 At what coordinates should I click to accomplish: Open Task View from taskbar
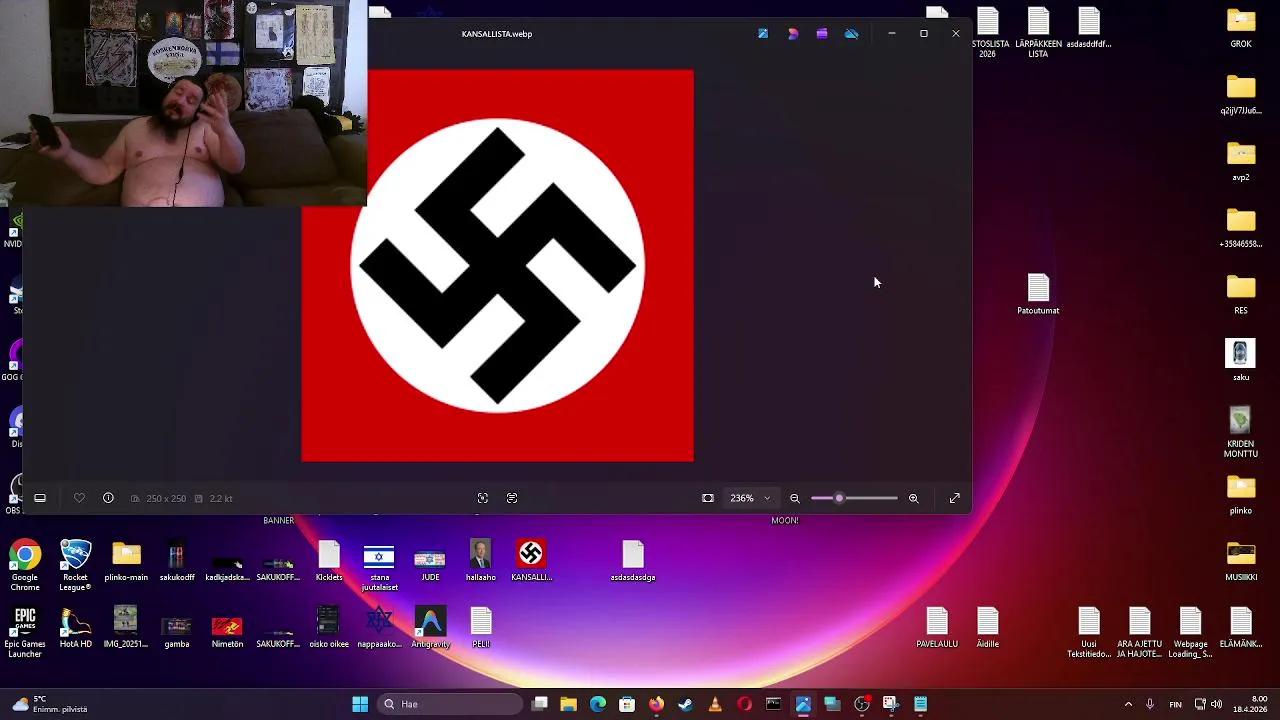point(540,704)
